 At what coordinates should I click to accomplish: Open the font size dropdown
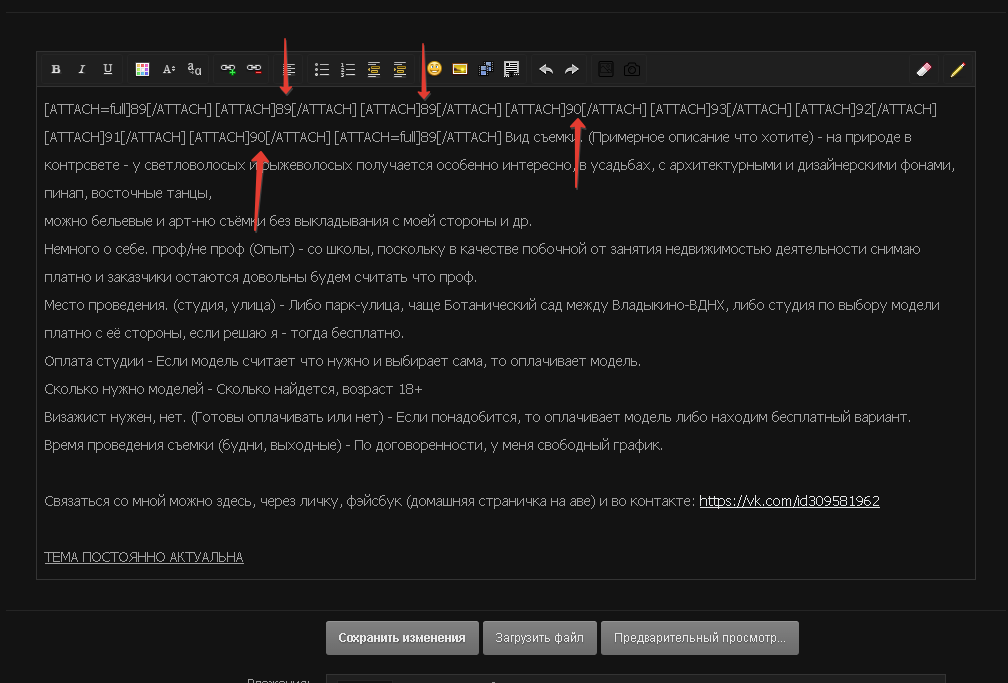[x=169, y=69]
